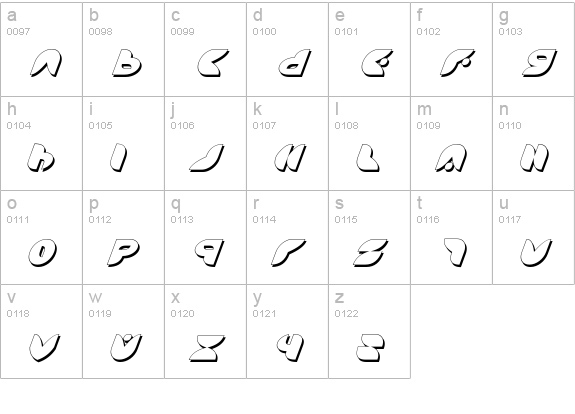Viewport: 575px width, 414px height.
Task: Select the glyph for letter g
Action: (539, 63)
